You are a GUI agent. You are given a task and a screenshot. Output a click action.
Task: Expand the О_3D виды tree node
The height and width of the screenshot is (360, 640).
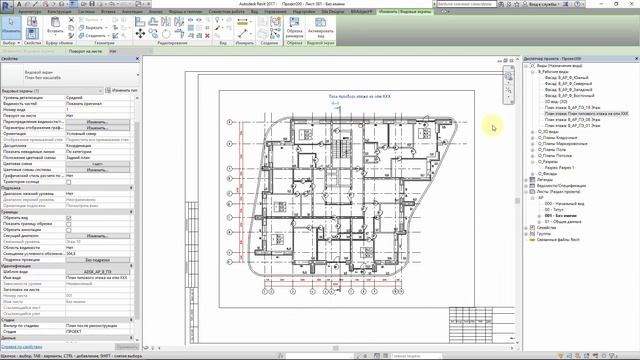click(x=532, y=132)
